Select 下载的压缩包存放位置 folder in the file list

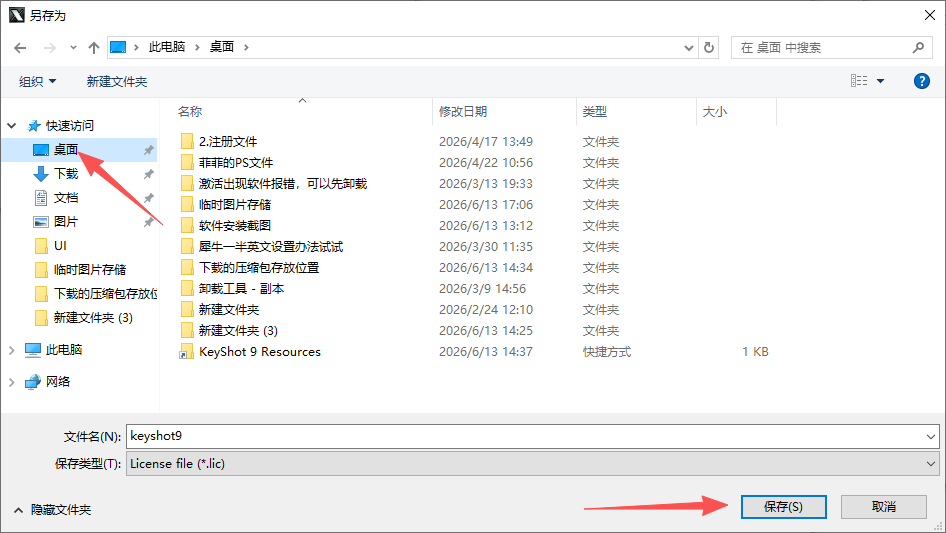coord(259,267)
